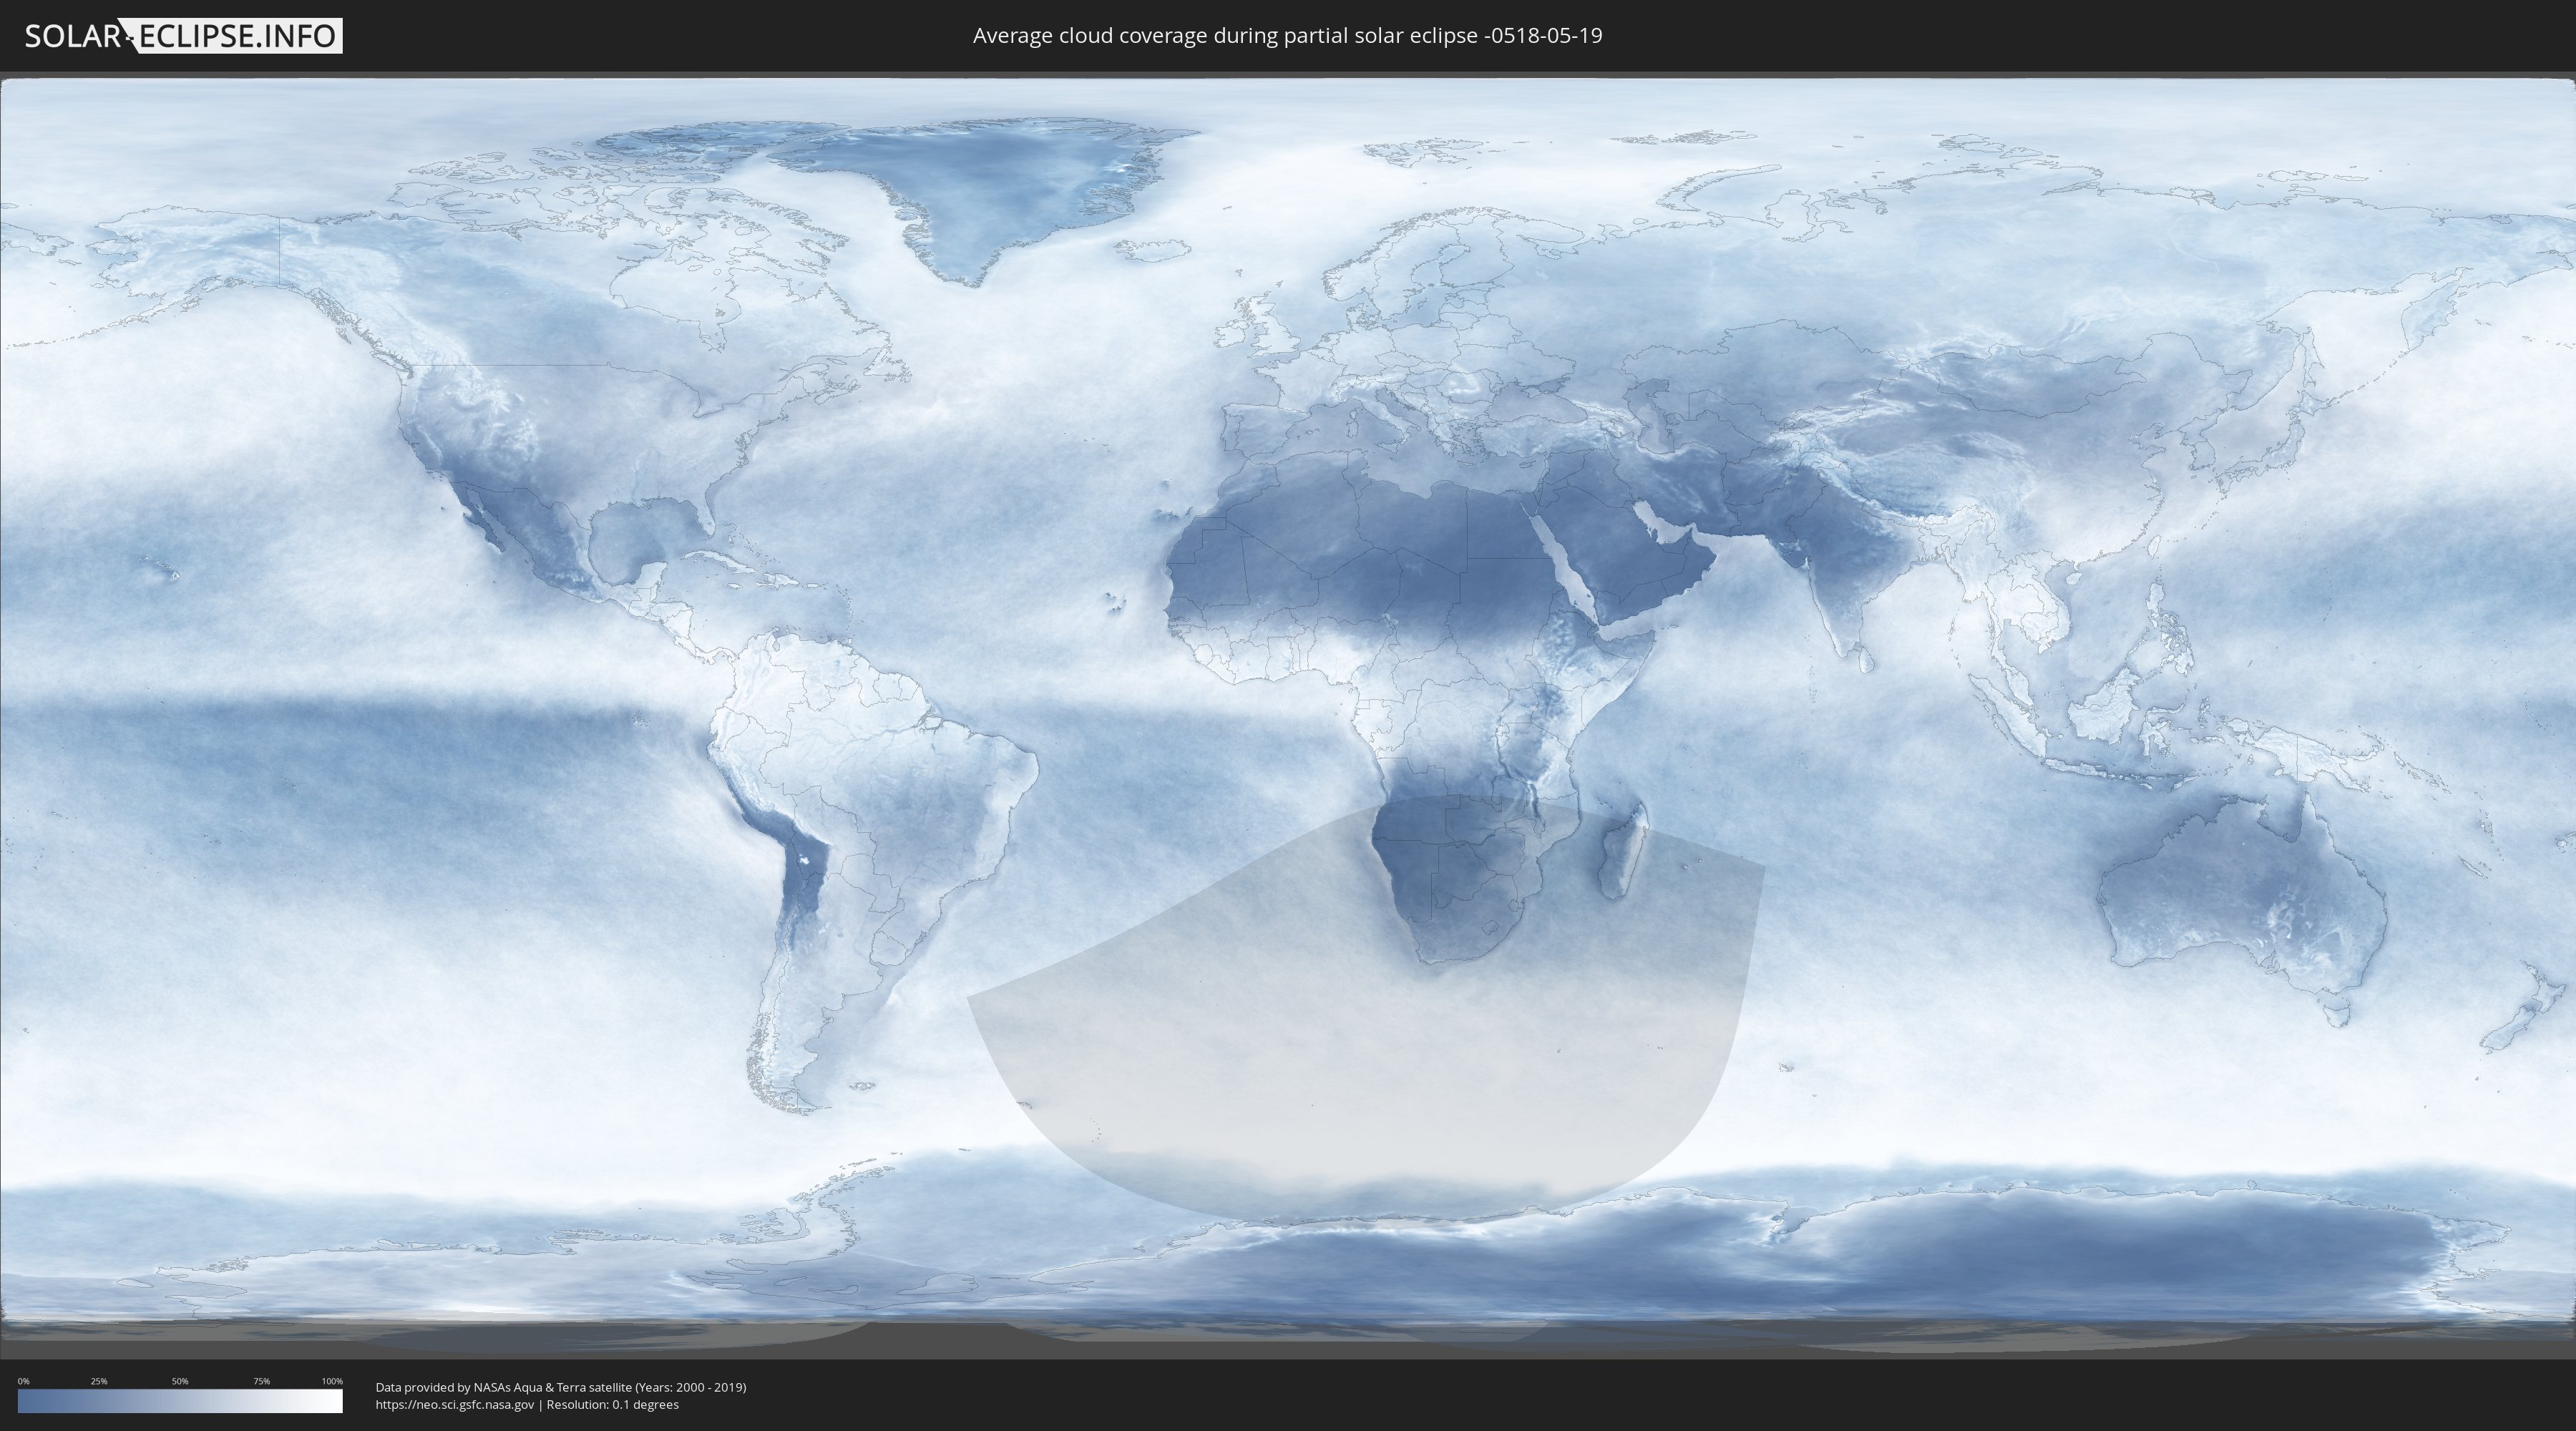The width and height of the screenshot is (2576, 1431).
Task: Click Madagascar on the cloud map
Action: click(1622, 850)
